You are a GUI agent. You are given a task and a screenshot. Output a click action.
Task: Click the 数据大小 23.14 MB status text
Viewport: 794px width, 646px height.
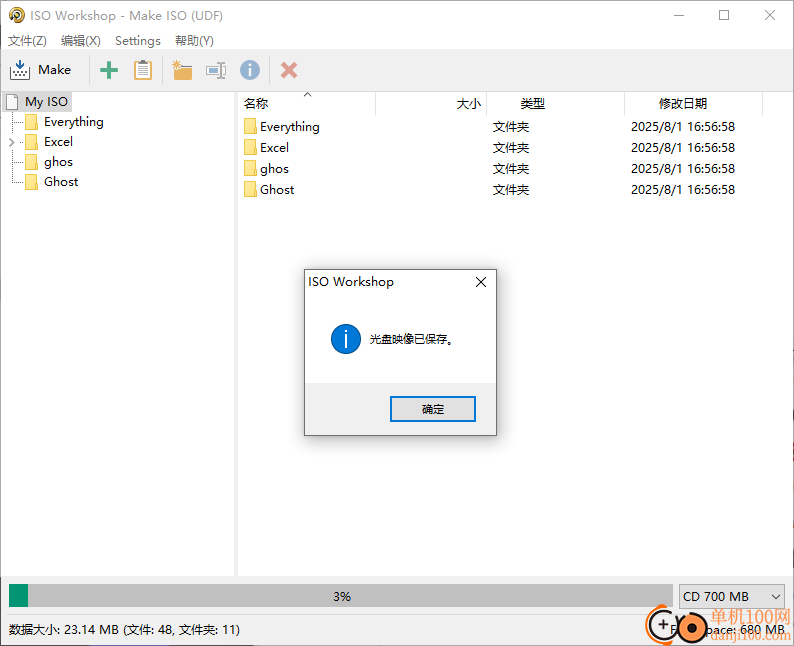(x=124, y=630)
